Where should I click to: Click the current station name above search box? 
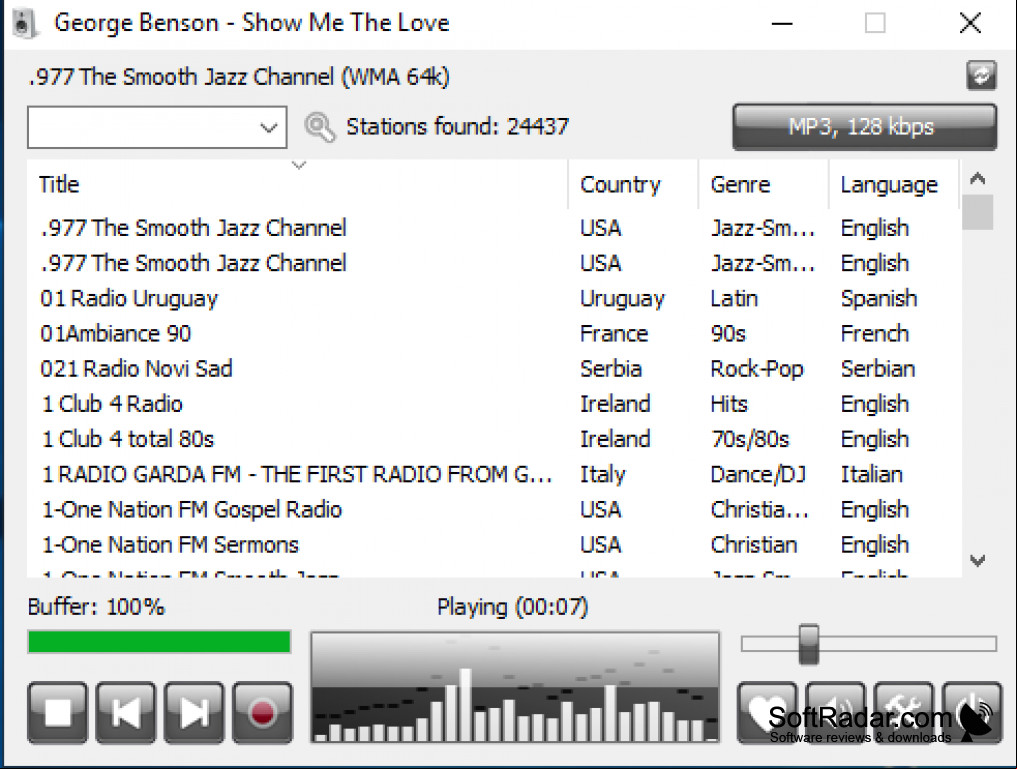coord(239,77)
